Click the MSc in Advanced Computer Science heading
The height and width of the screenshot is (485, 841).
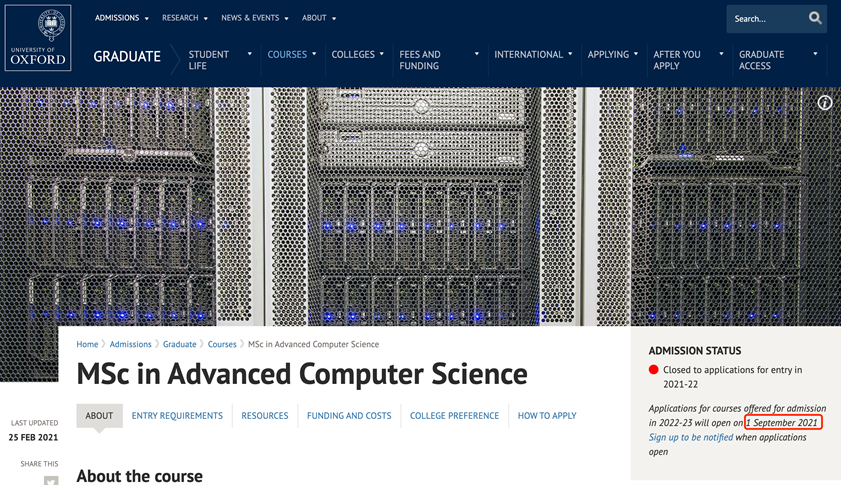302,374
